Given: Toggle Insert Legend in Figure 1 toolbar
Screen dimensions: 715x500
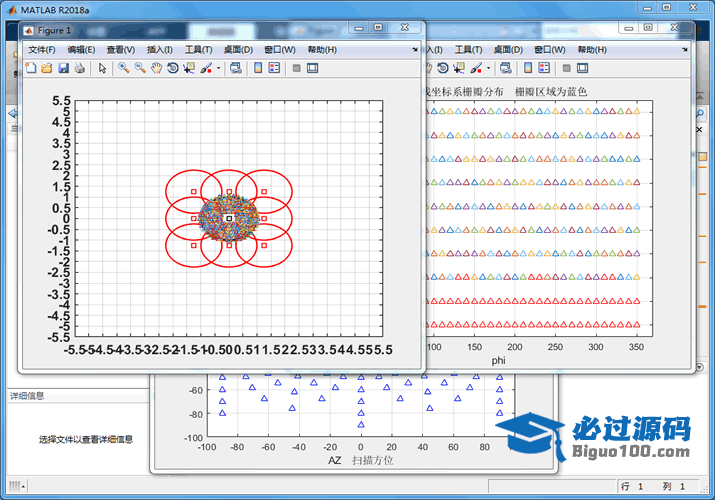Looking at the screenshot, I should pyautogui.click(x=275, y=68).
